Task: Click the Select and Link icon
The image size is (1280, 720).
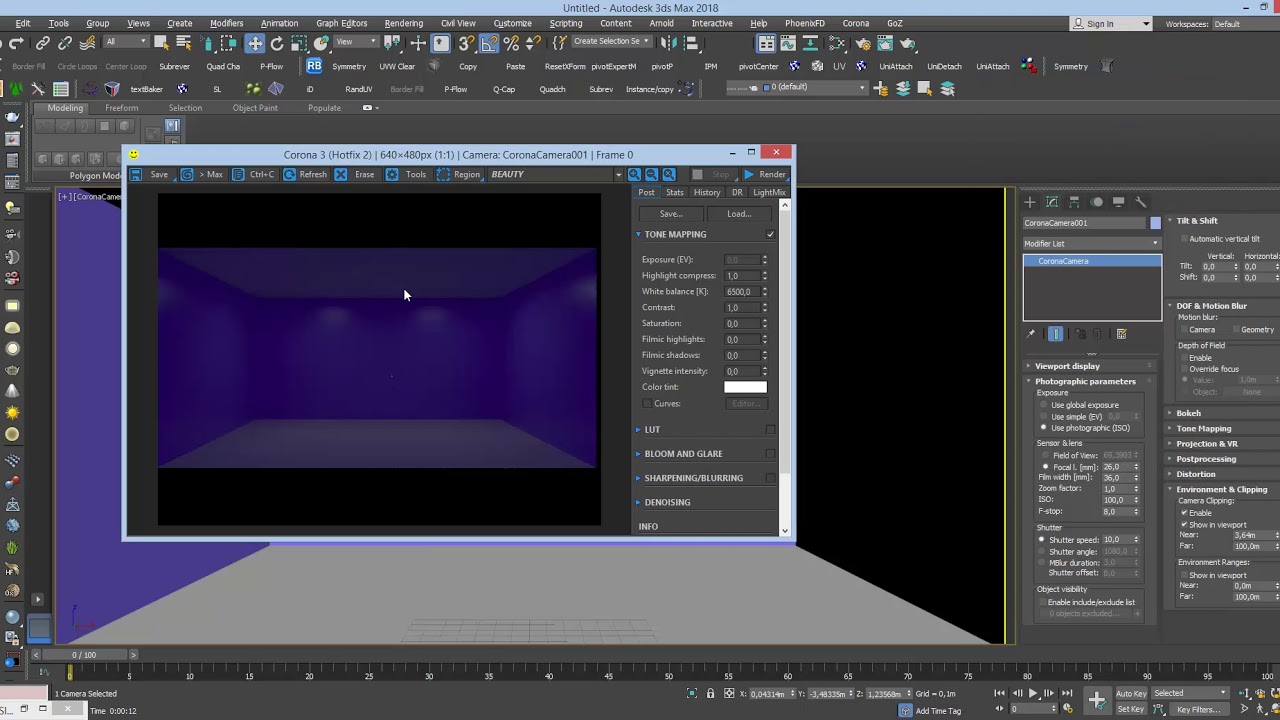Action: (43, 43)
